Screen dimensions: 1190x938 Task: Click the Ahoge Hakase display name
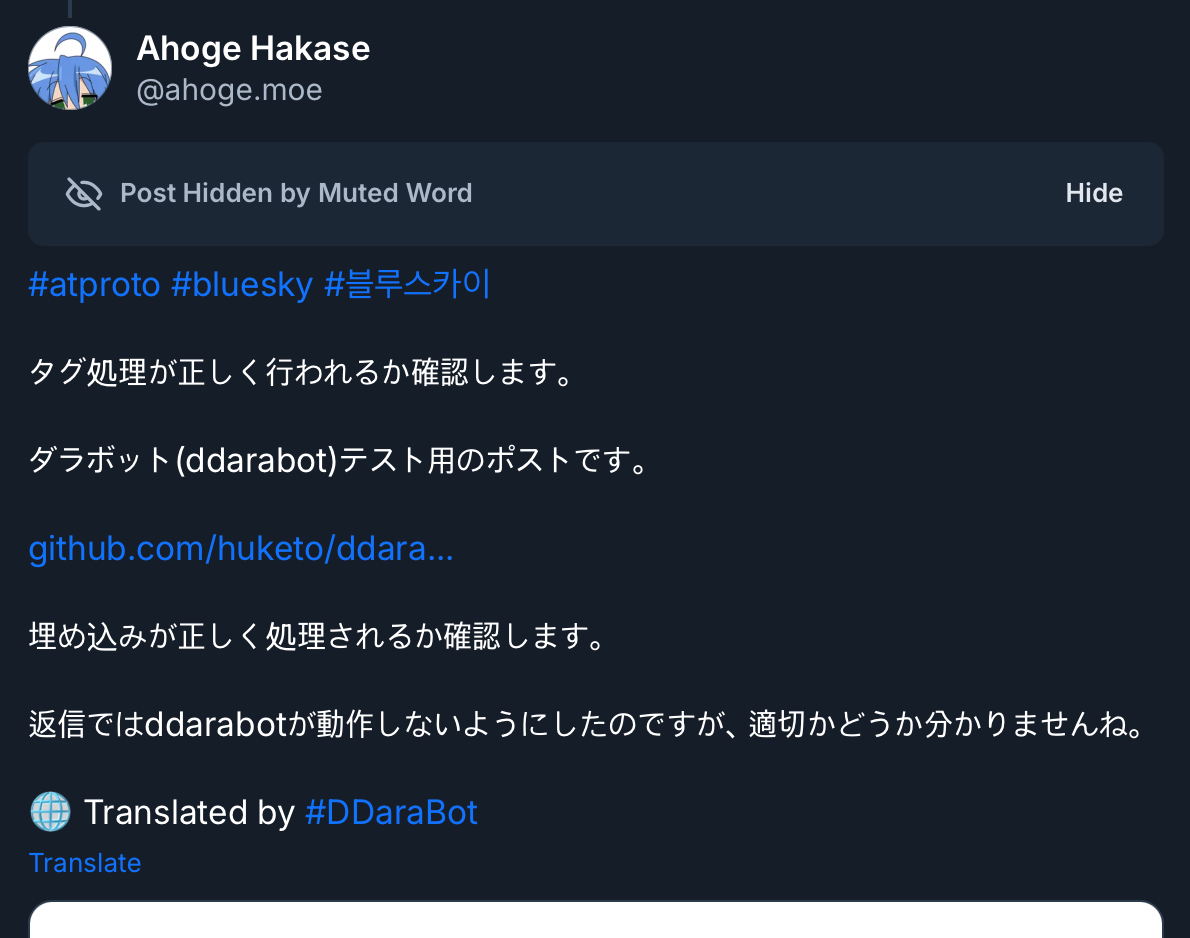click(x=253, y=48)
